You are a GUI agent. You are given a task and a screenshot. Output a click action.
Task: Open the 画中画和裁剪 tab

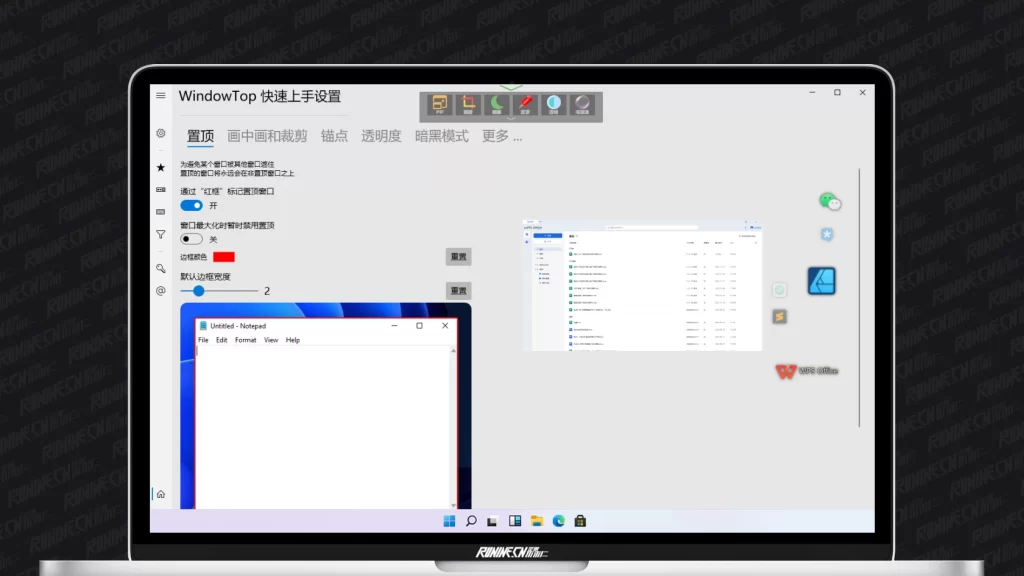[x=267, y=136]
